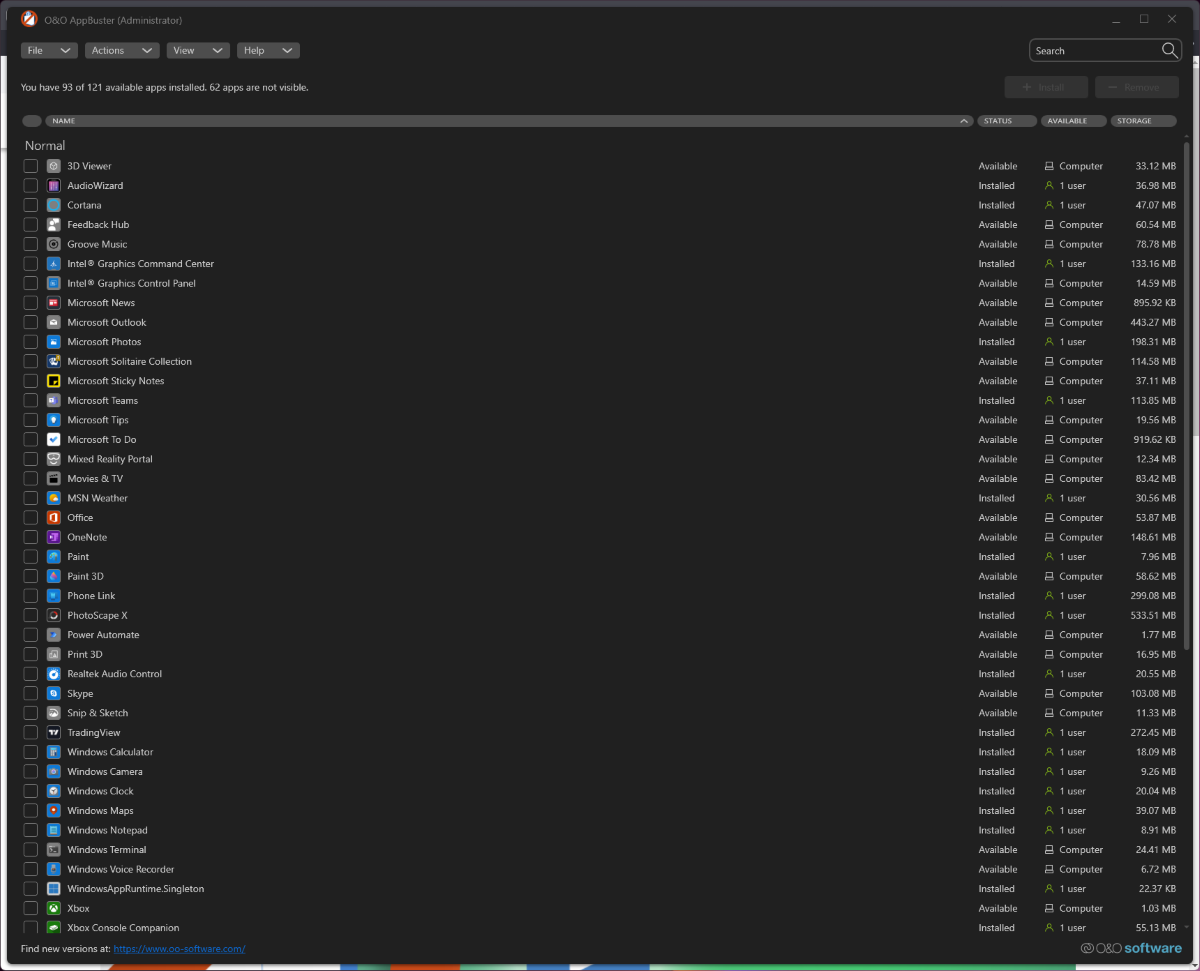Open the oo-software.com link
Image resolution: width=1200 pixels, height=971 pixels.
click(x=179, y=949)
